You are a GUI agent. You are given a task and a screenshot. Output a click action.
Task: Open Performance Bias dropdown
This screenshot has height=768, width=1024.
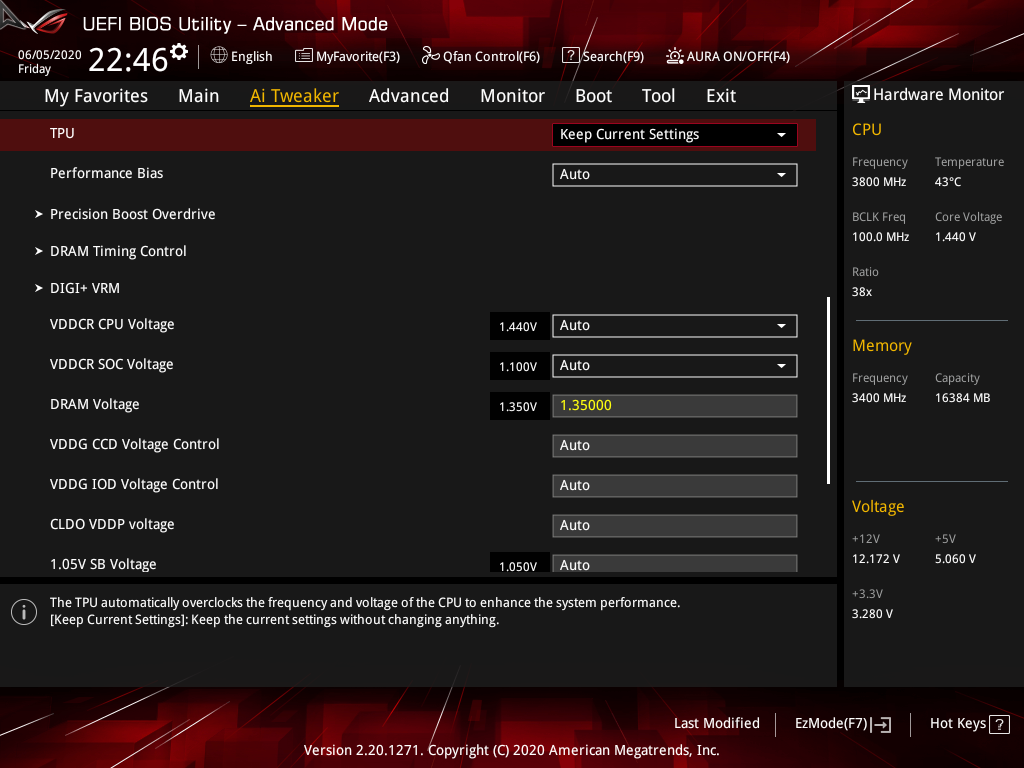[675, 175]
